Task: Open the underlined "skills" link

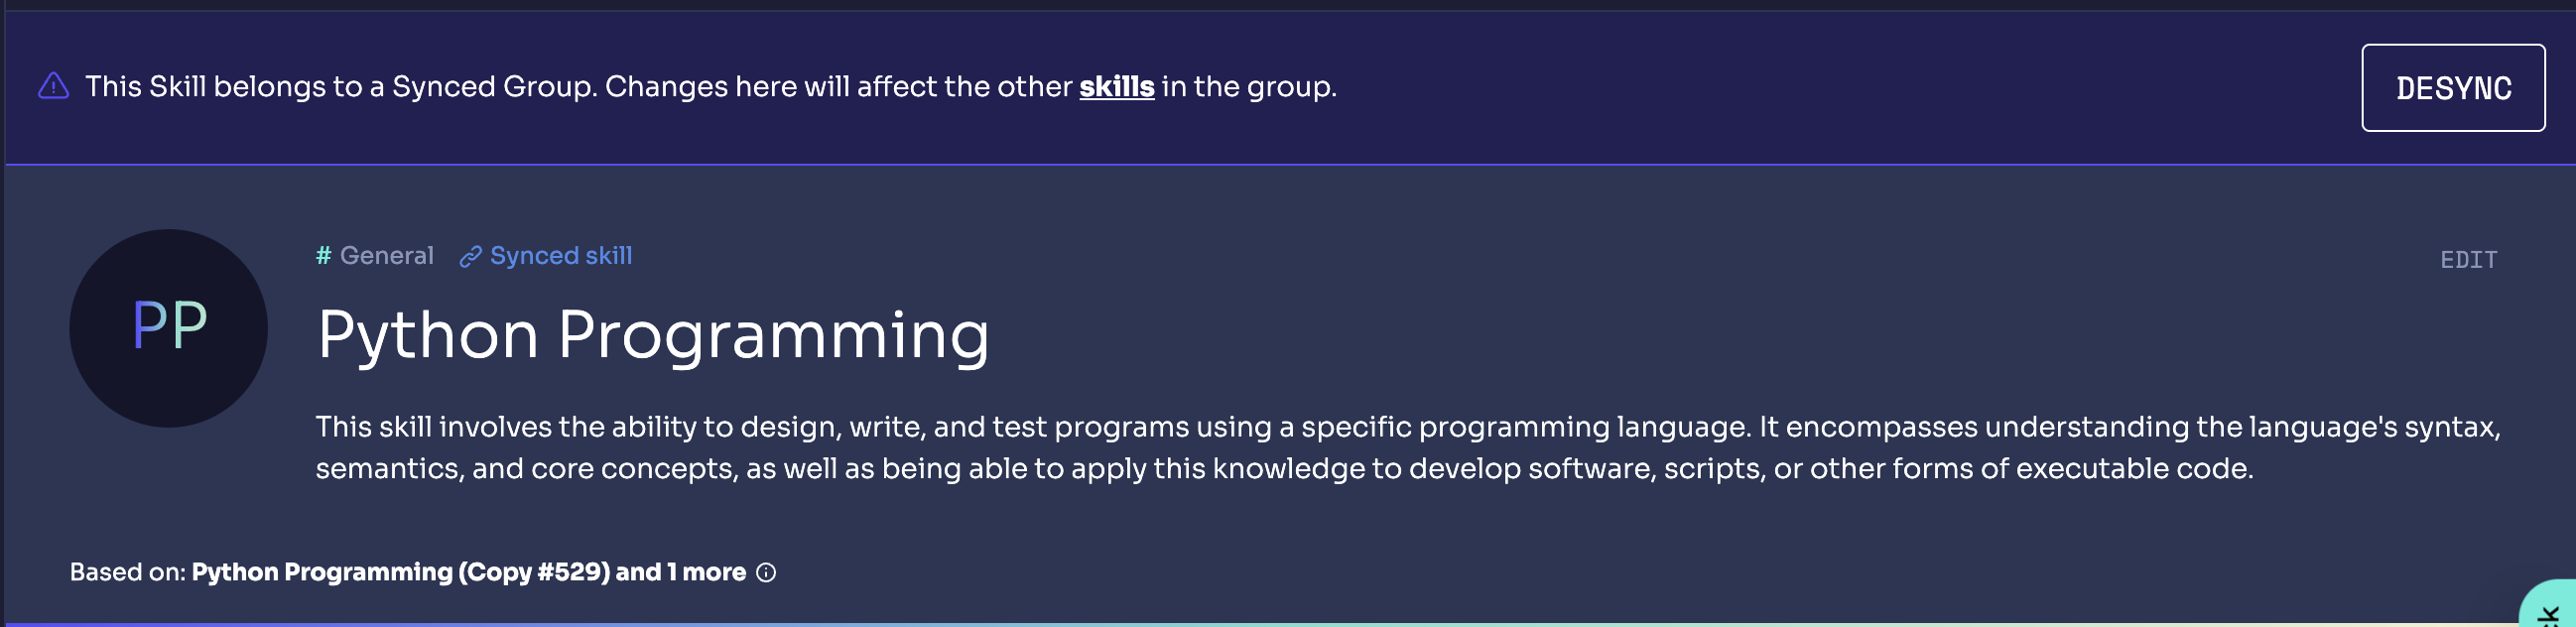Action: [x=1116, y=87]
